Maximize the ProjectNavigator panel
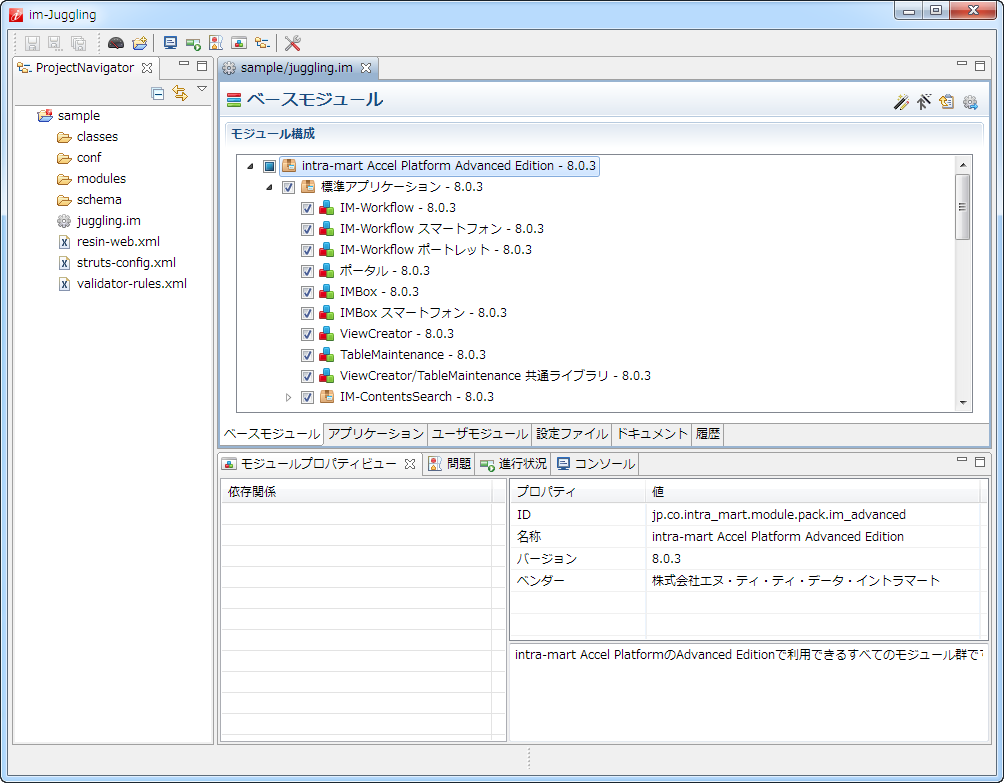1004x783 pixels. (x=202, y=66)
